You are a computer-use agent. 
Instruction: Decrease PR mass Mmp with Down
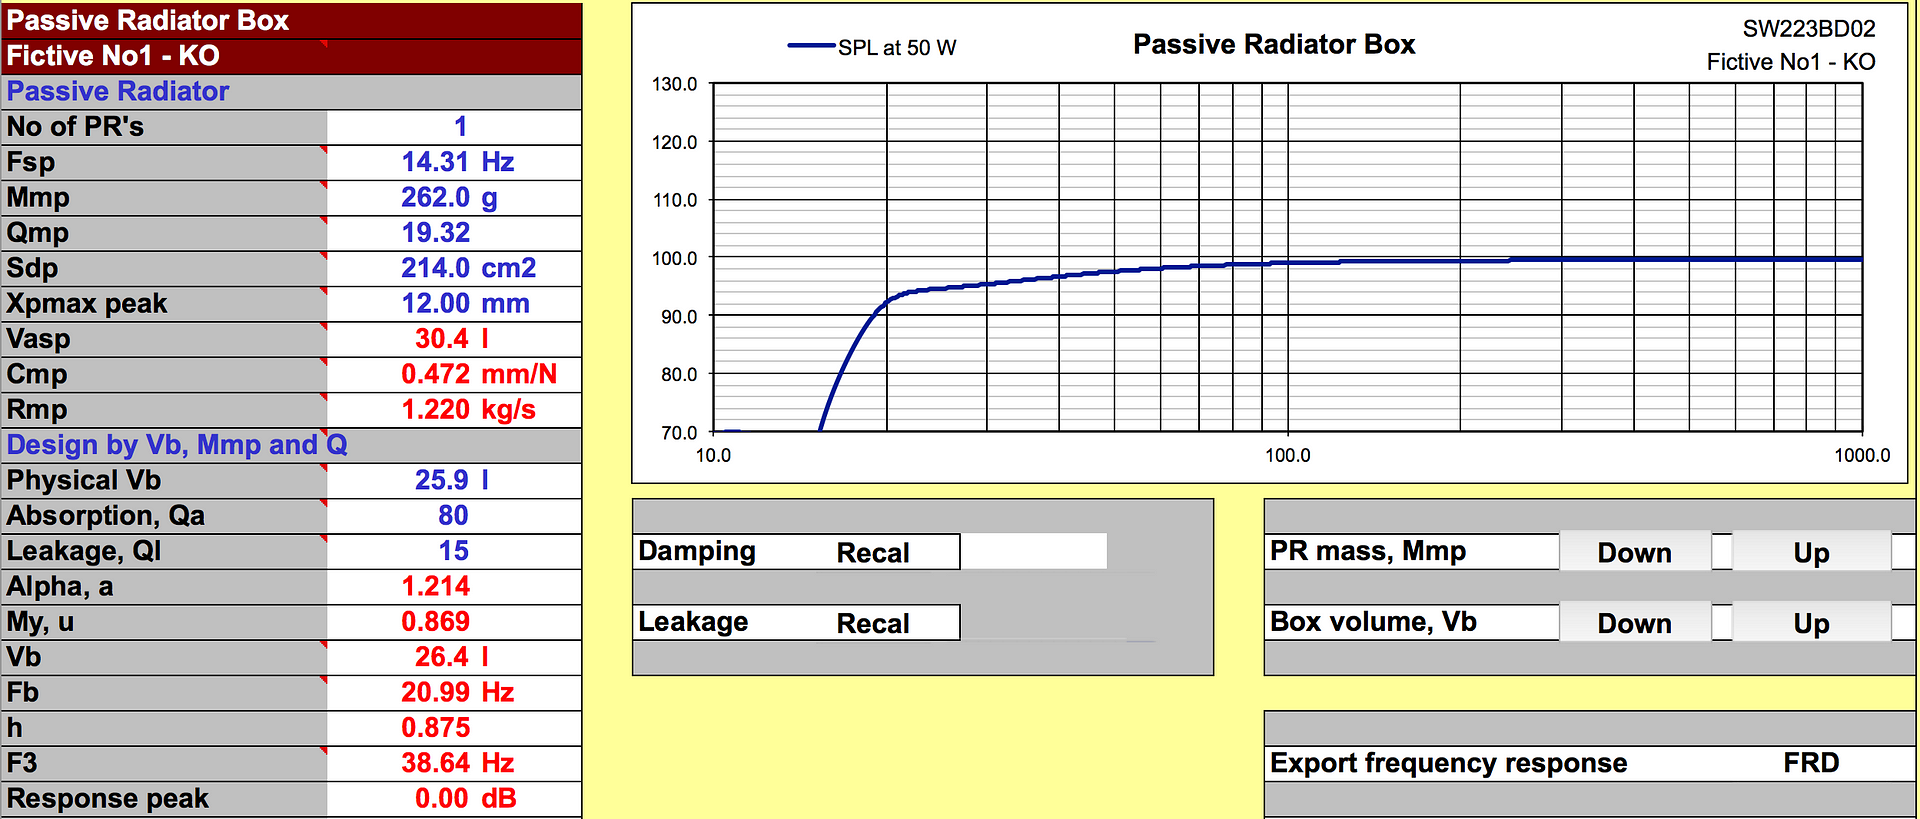pos(1634,552)
